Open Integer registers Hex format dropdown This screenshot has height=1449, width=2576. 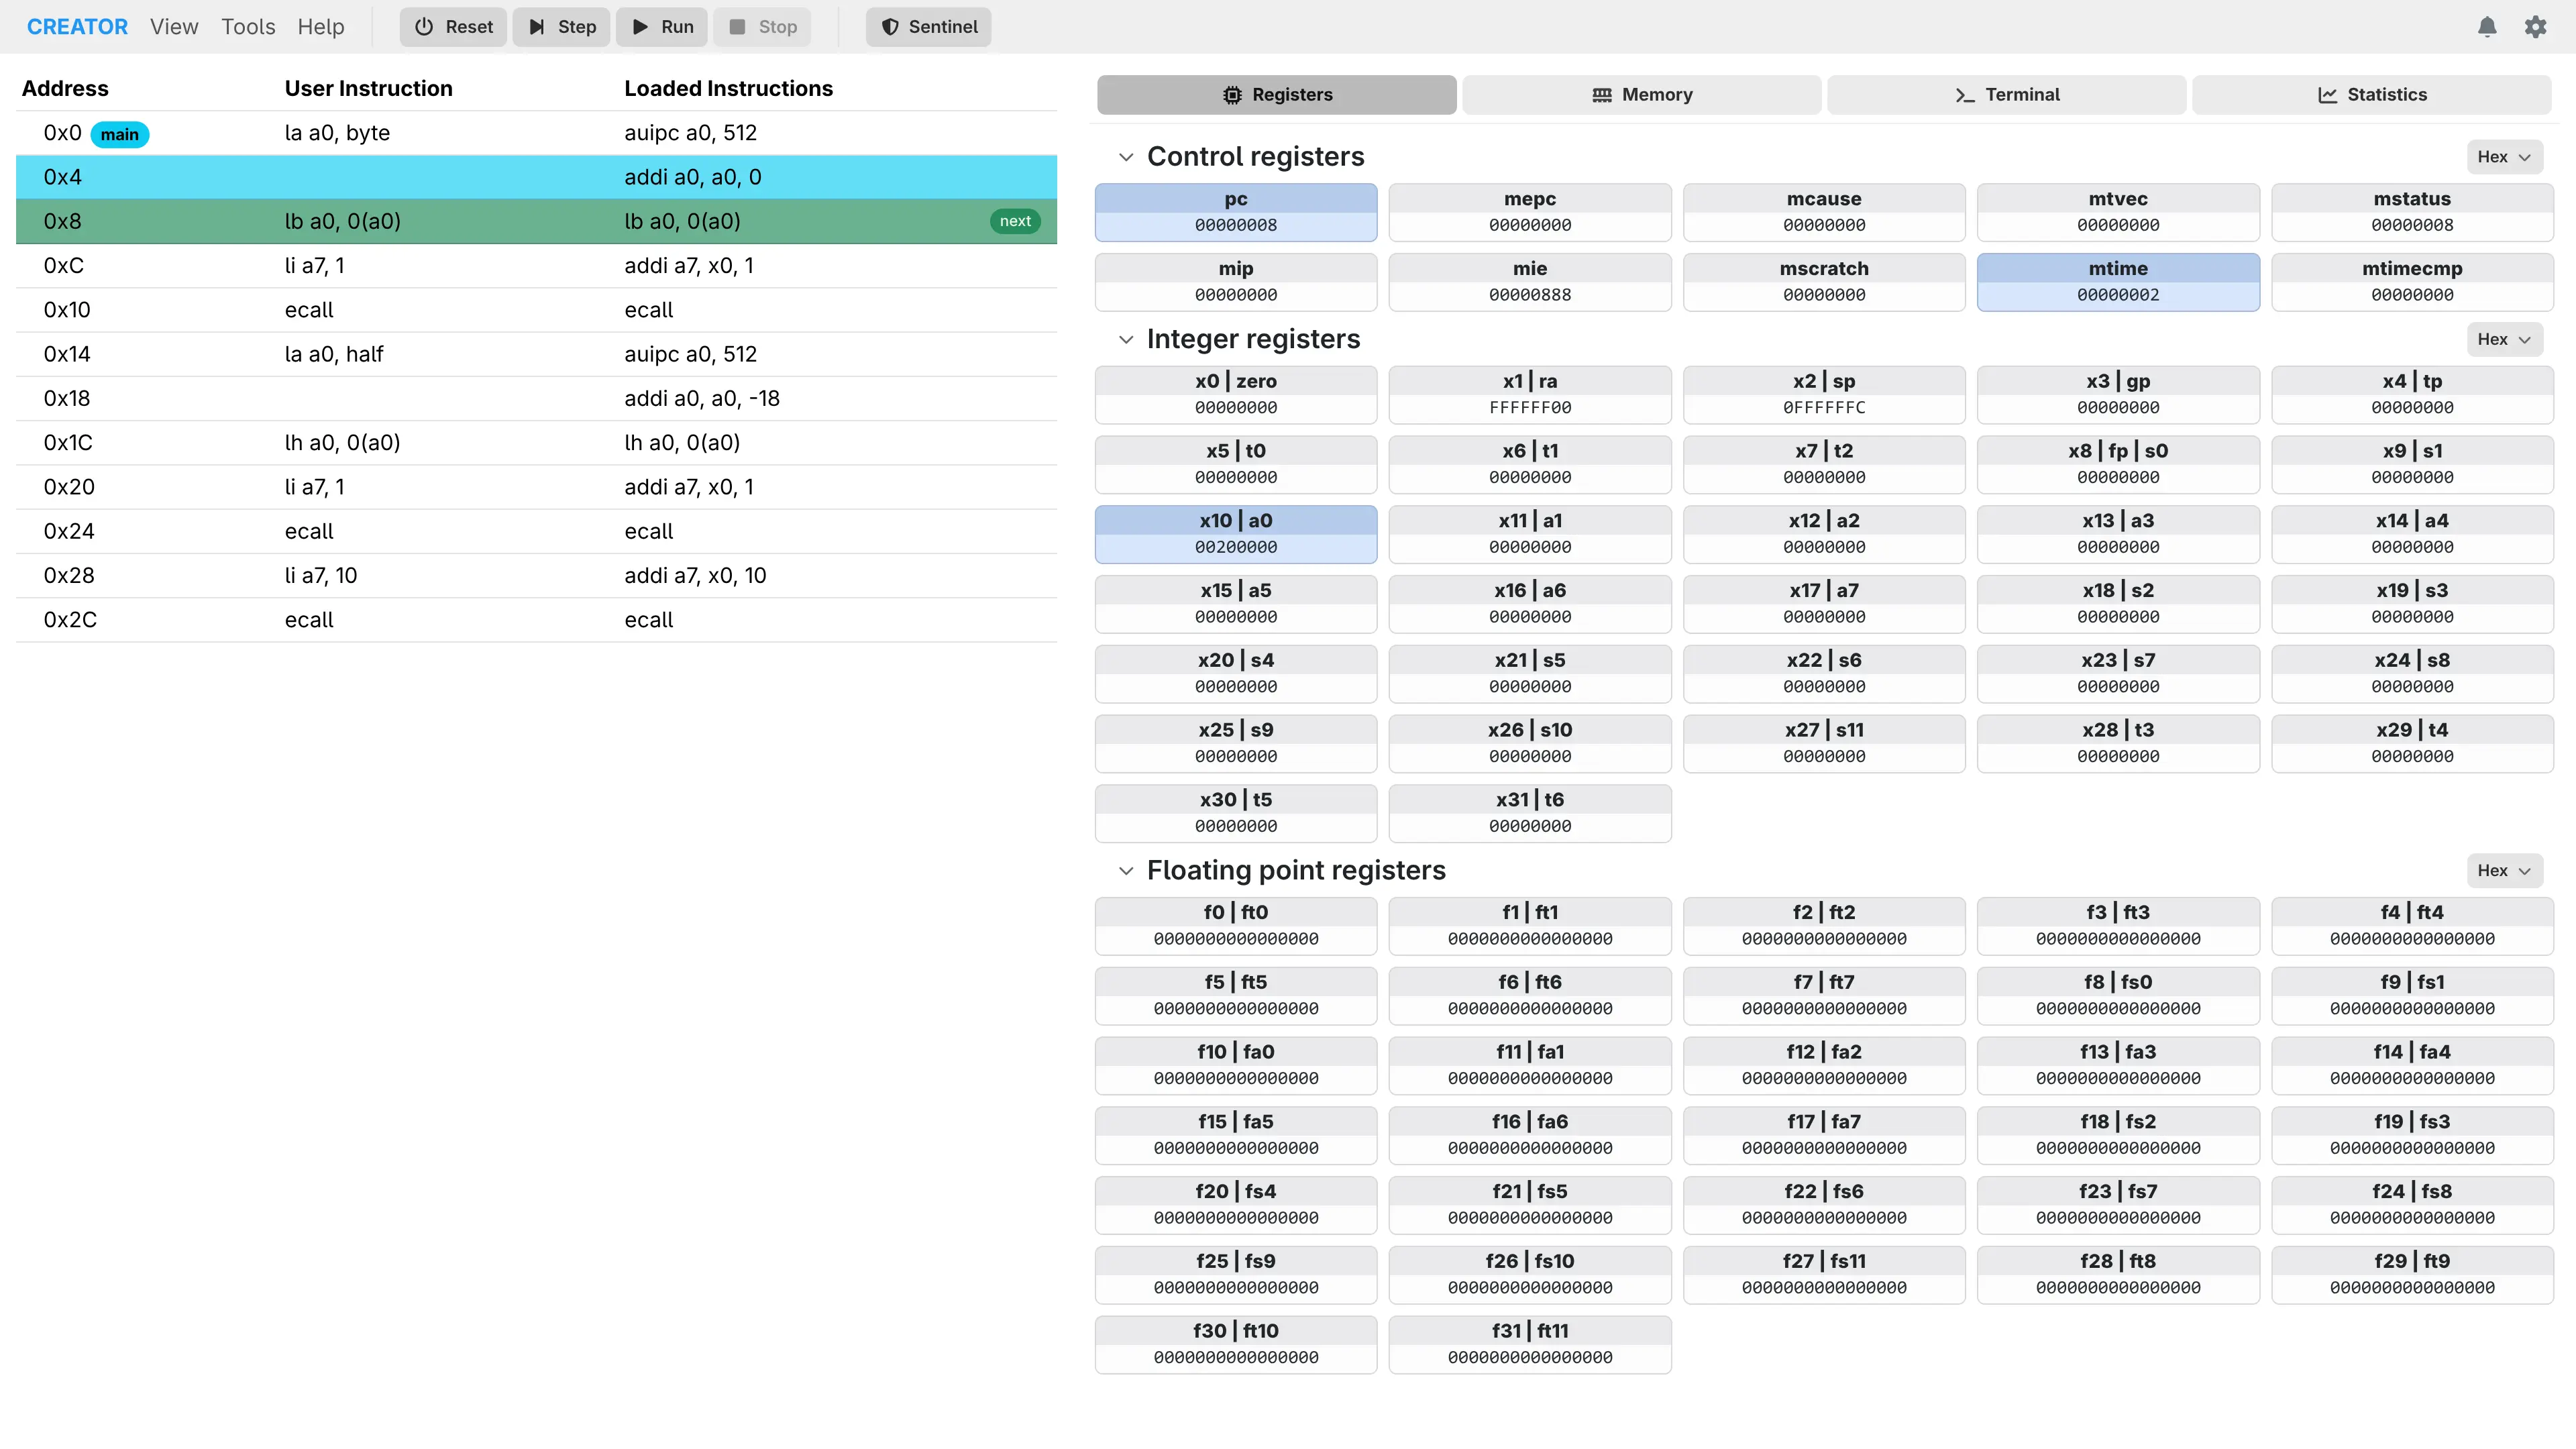(x=2504, y=340)
